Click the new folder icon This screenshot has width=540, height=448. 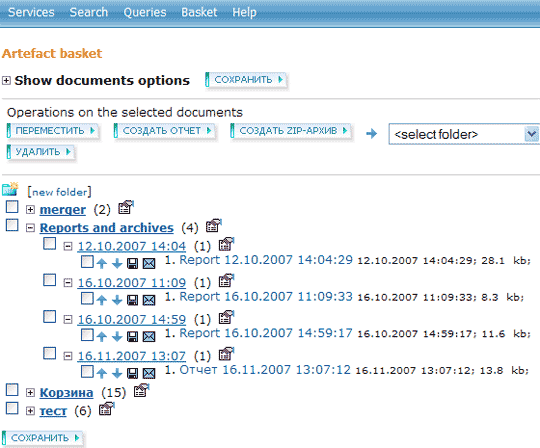pyautogui.click(x=10, y=189)
